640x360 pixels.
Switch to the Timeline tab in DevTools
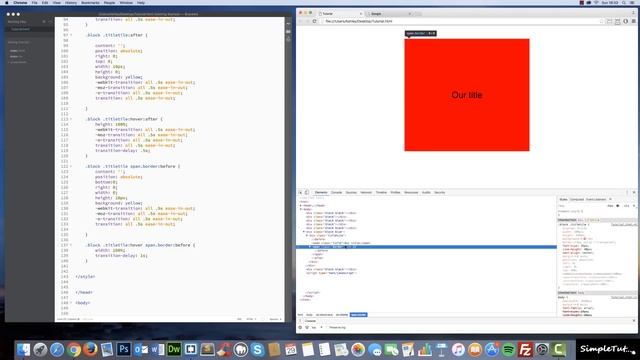pos(381,192)
